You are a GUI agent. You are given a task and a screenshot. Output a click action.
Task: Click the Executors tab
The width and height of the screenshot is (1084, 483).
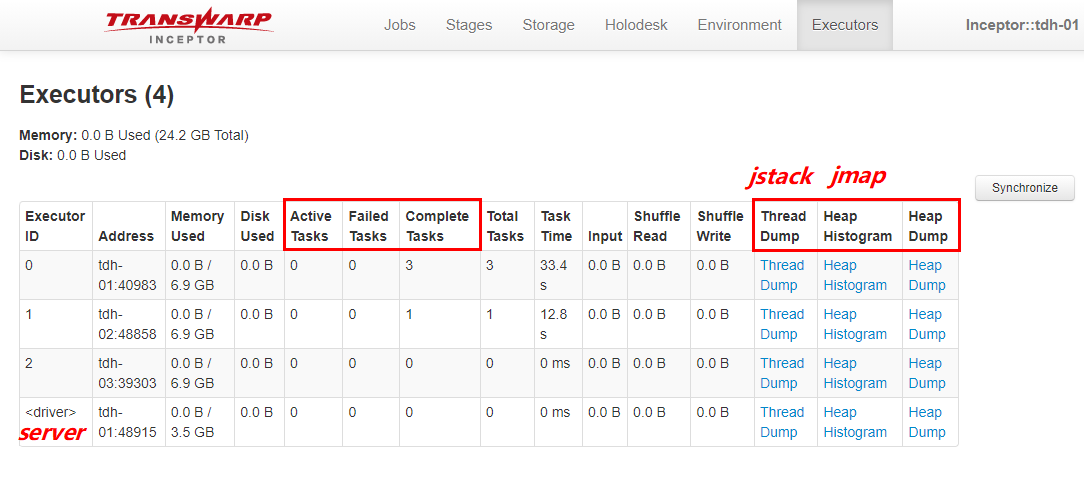click(845, 25)
